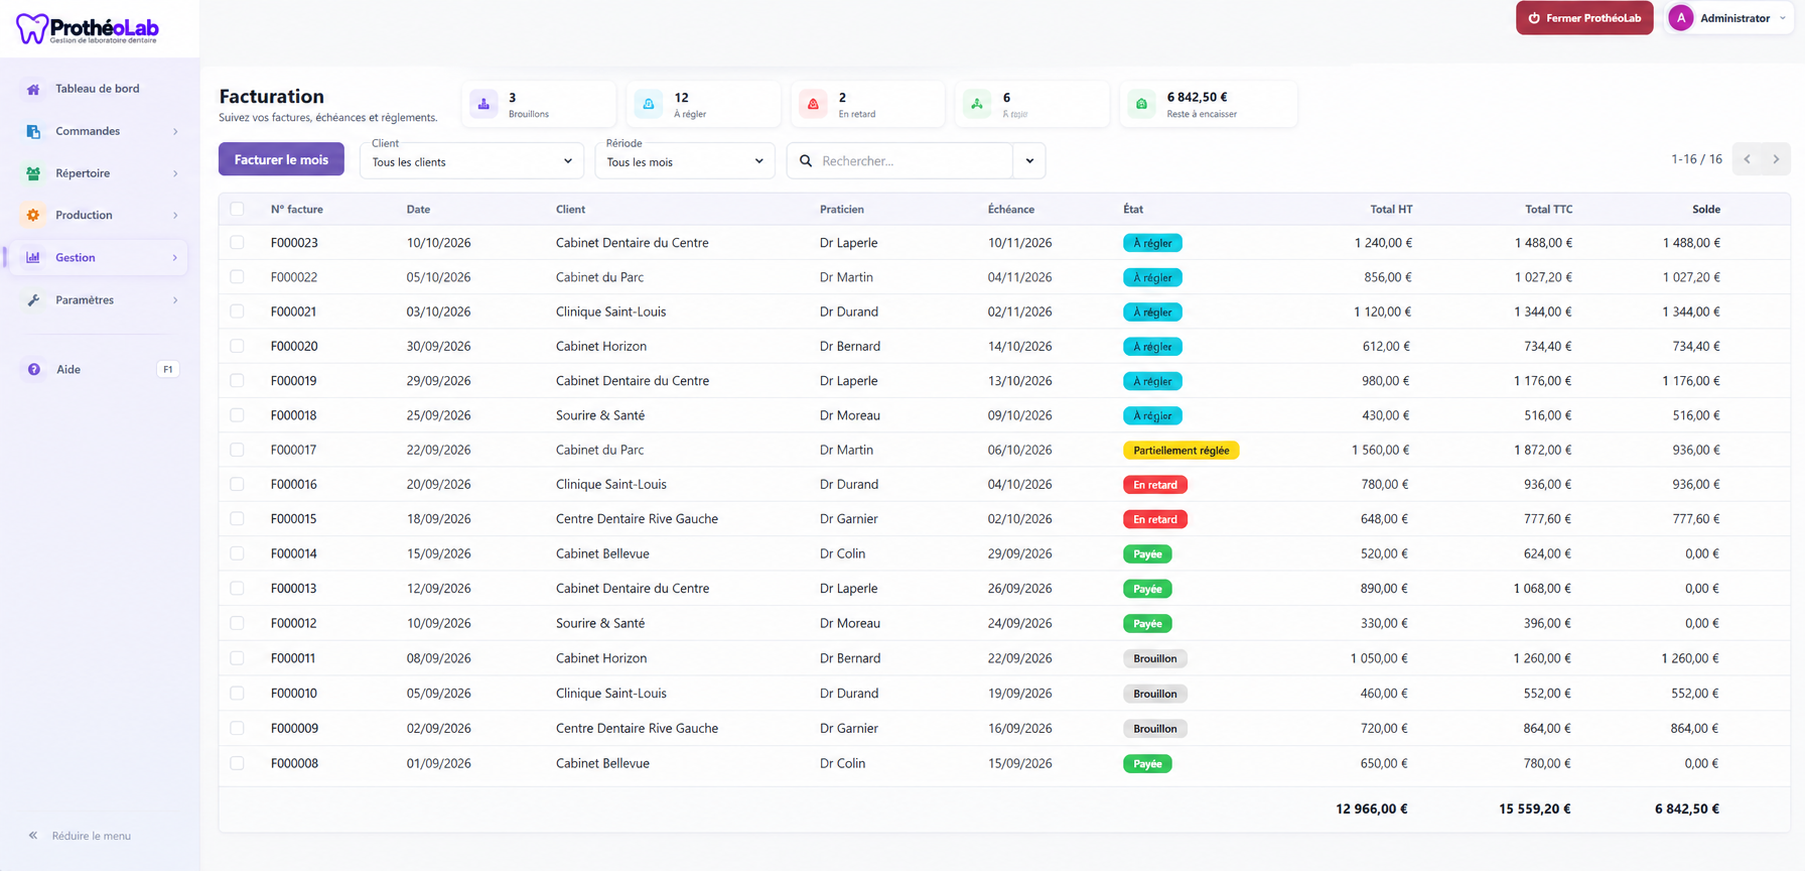
Task: Click the Production gear icon
Action: point(33,215)
